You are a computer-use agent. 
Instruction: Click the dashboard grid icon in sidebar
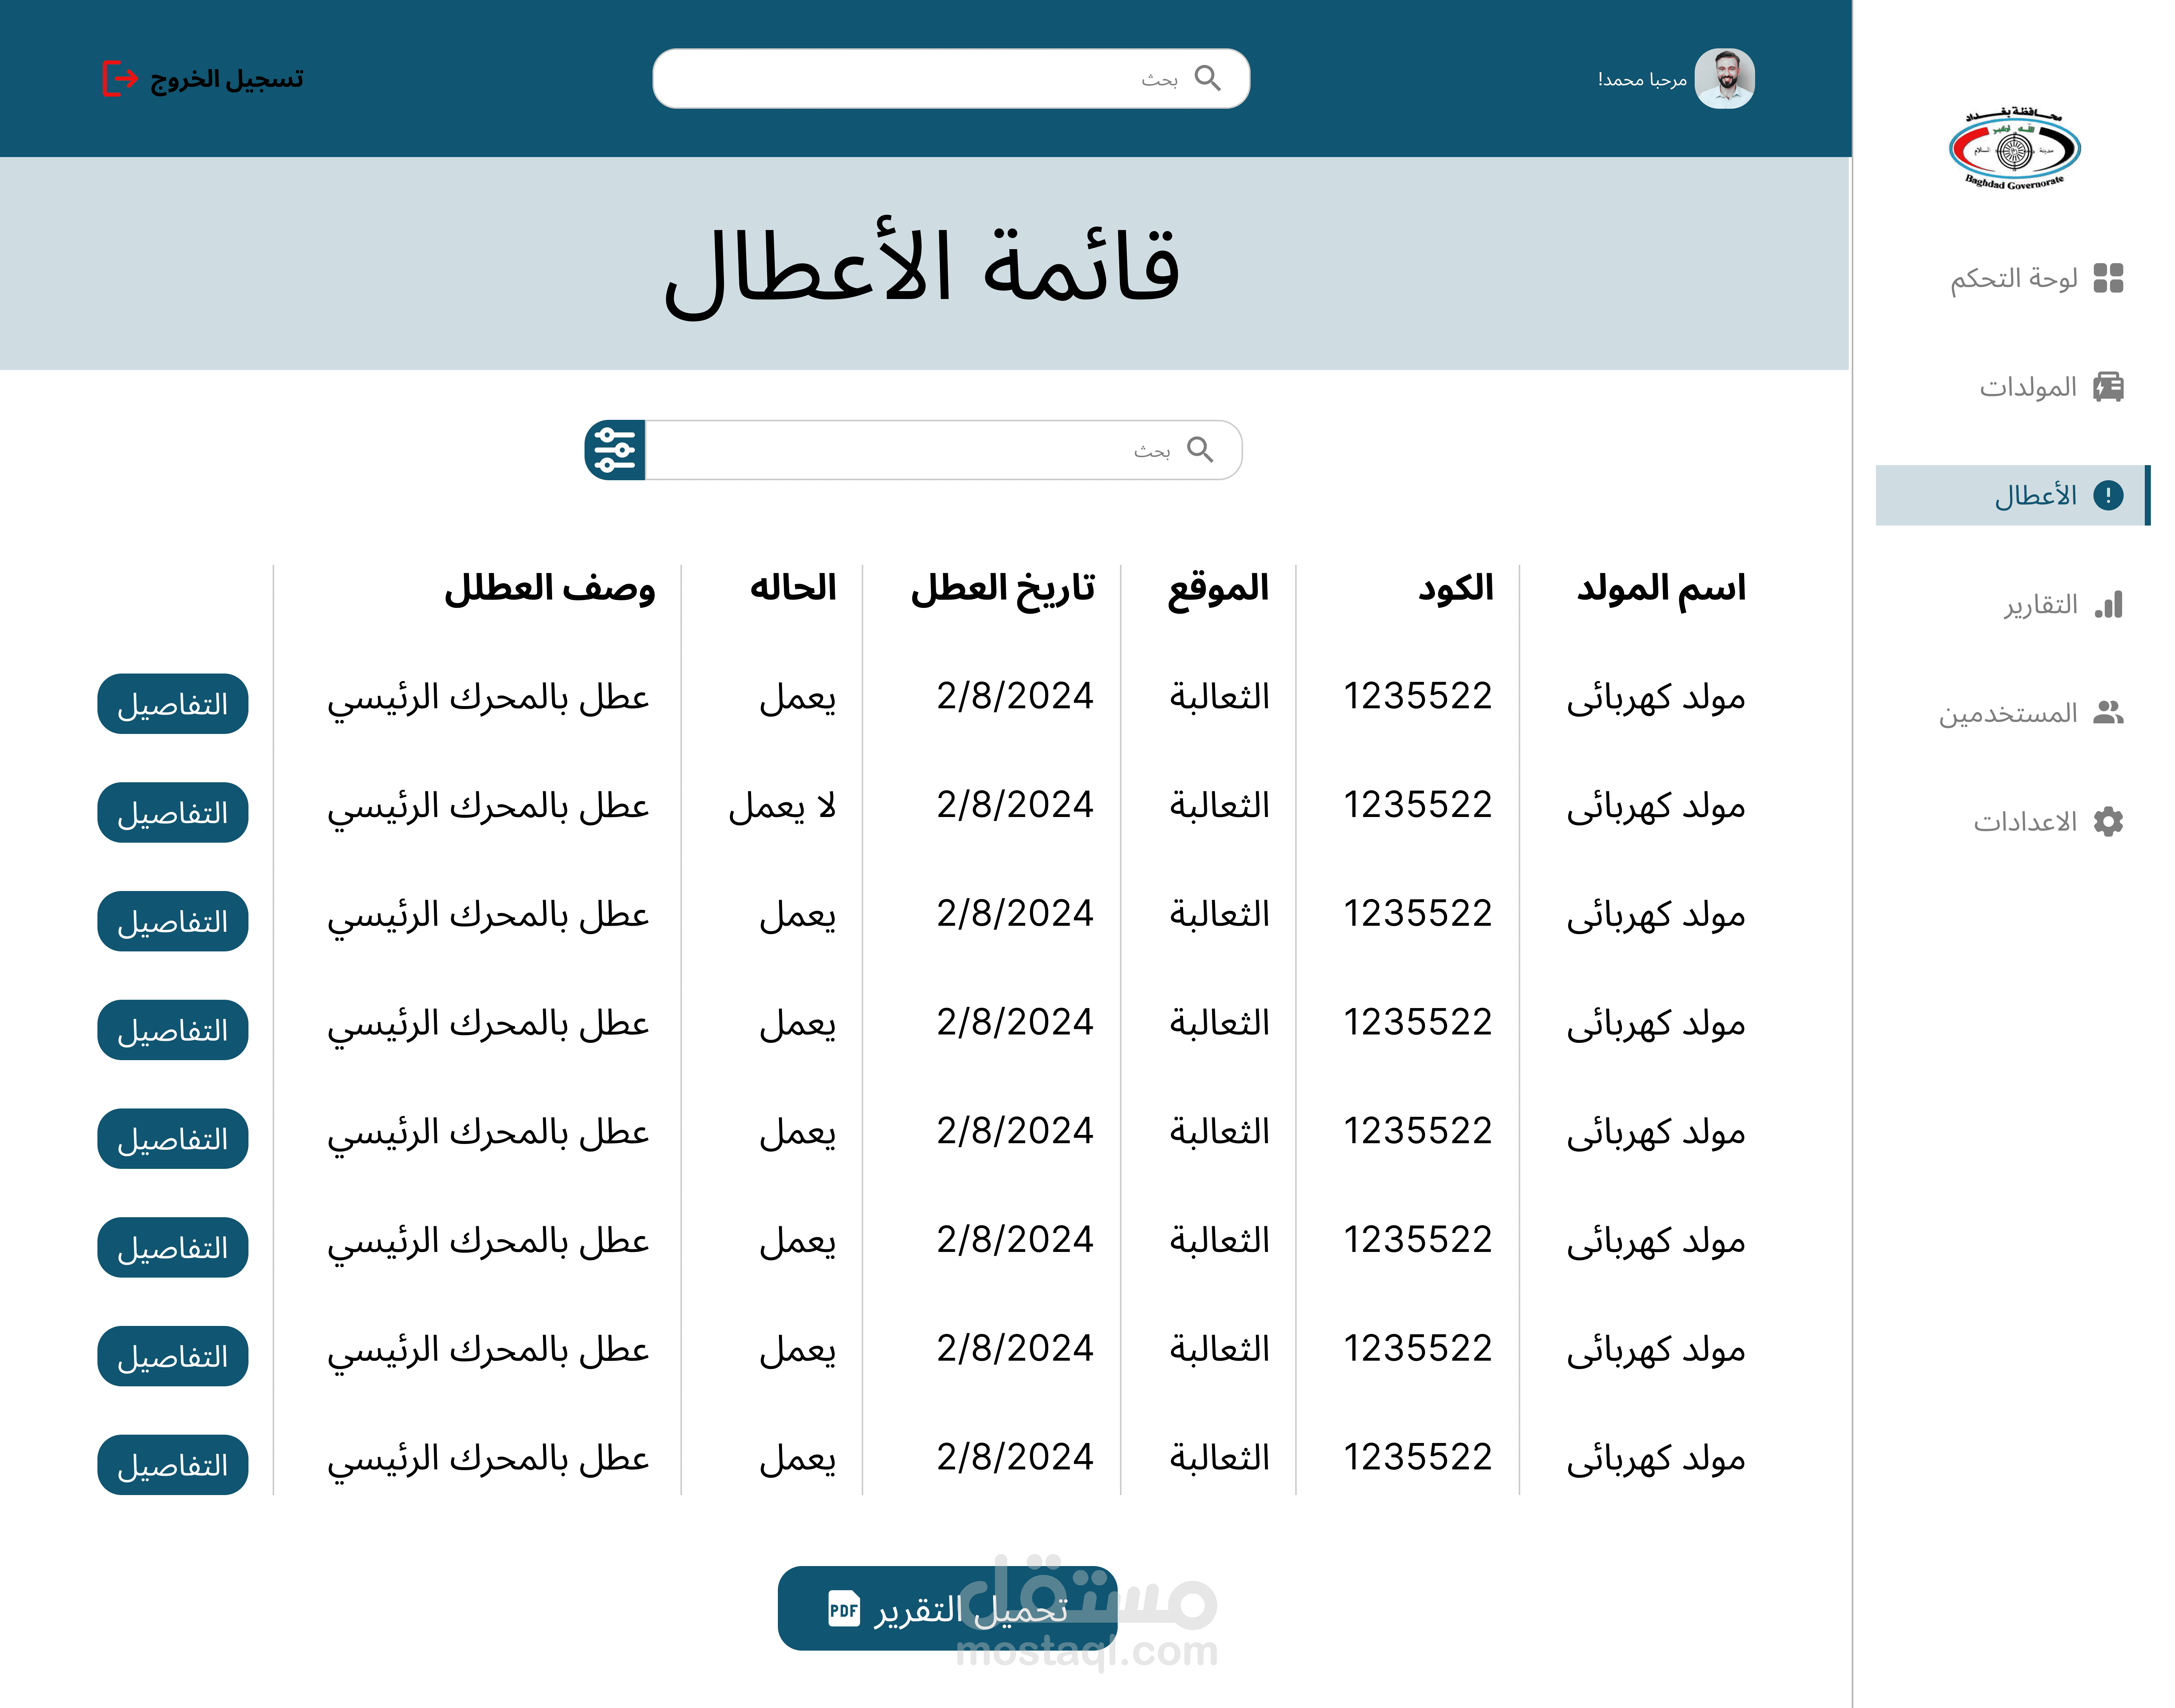[2108, 278]
